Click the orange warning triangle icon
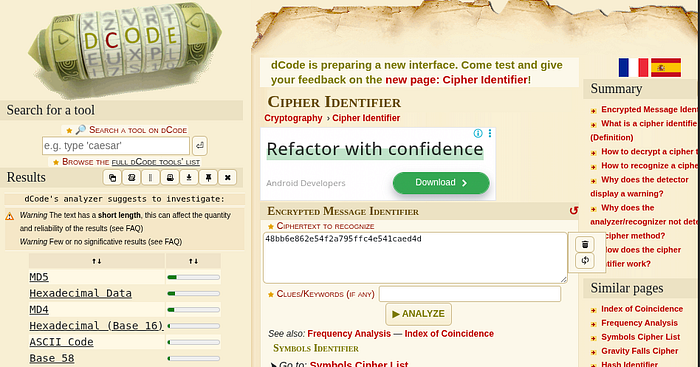The height and width of the screenshot is (367, 700). click(10, 217)
